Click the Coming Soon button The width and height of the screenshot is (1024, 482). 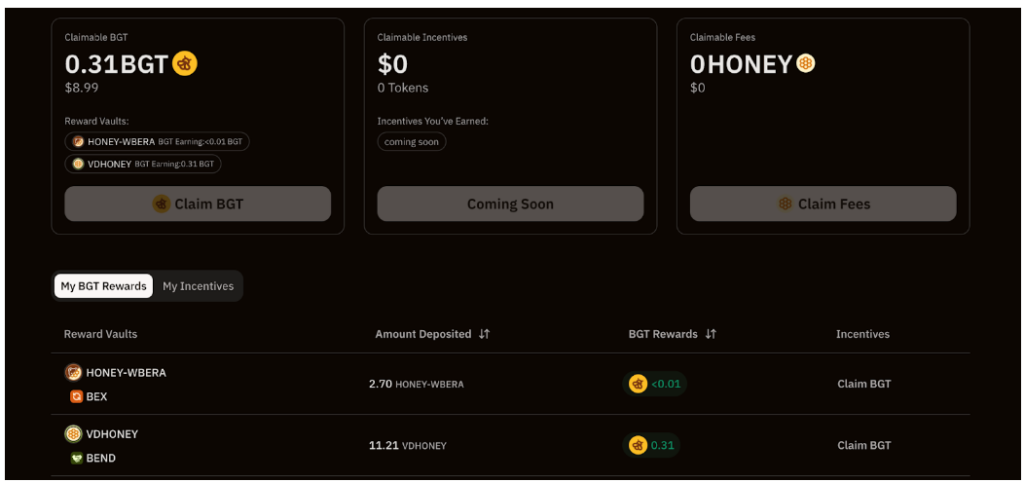pyautogui.click(x=510, y=204)
